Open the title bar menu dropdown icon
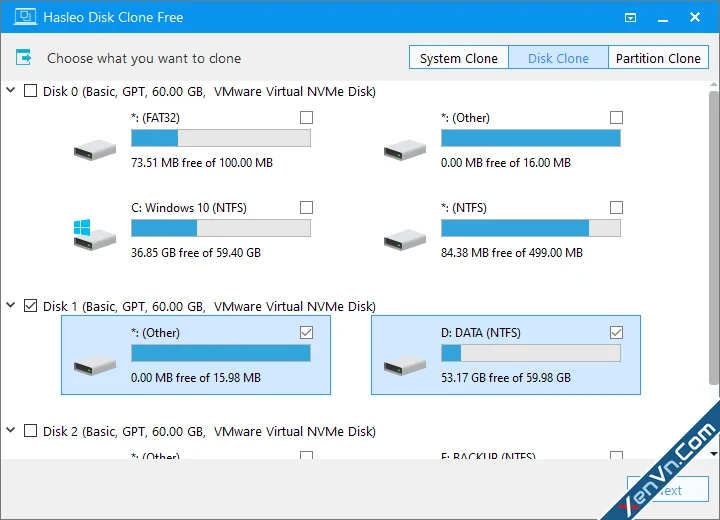The image size is (720, 520). click(x=630, y=17)
